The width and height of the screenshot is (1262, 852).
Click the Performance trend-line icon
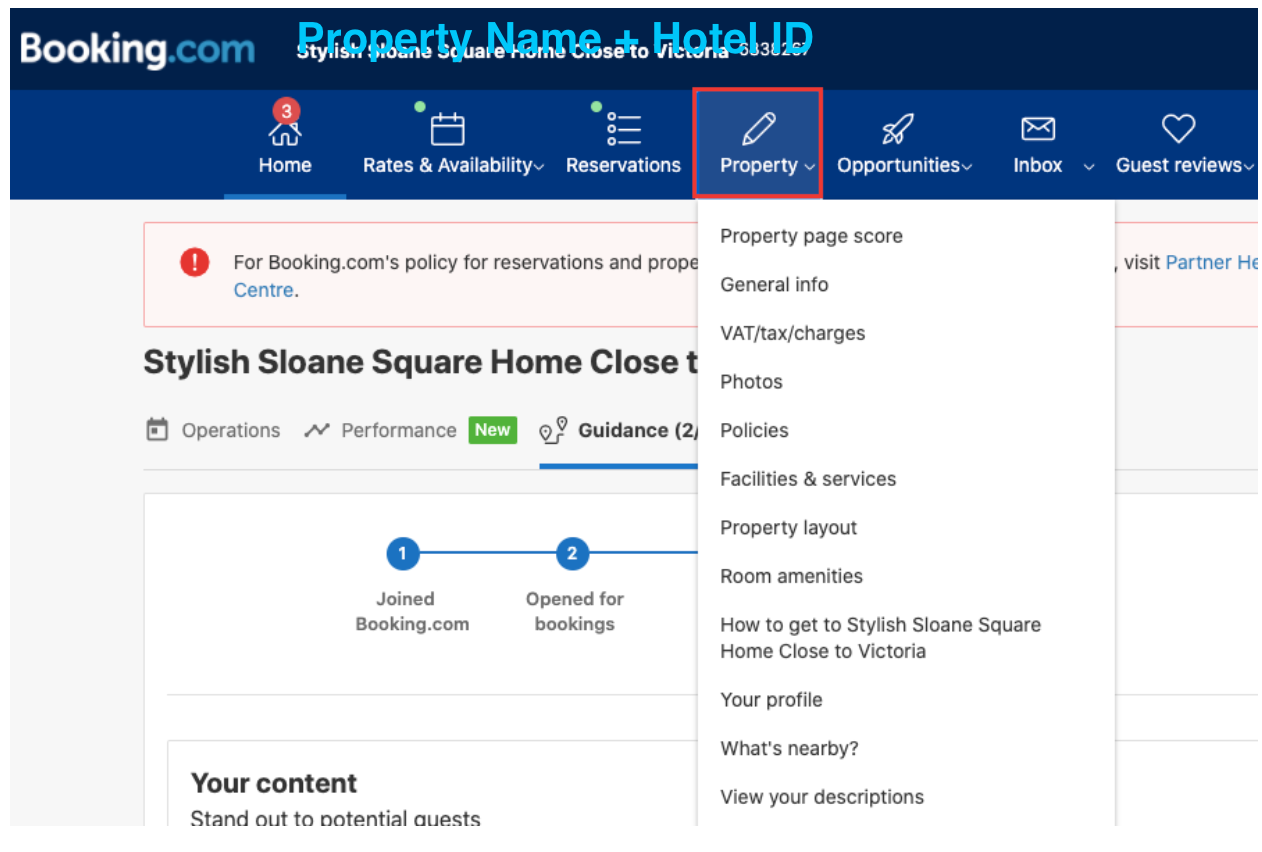point(317,431)
